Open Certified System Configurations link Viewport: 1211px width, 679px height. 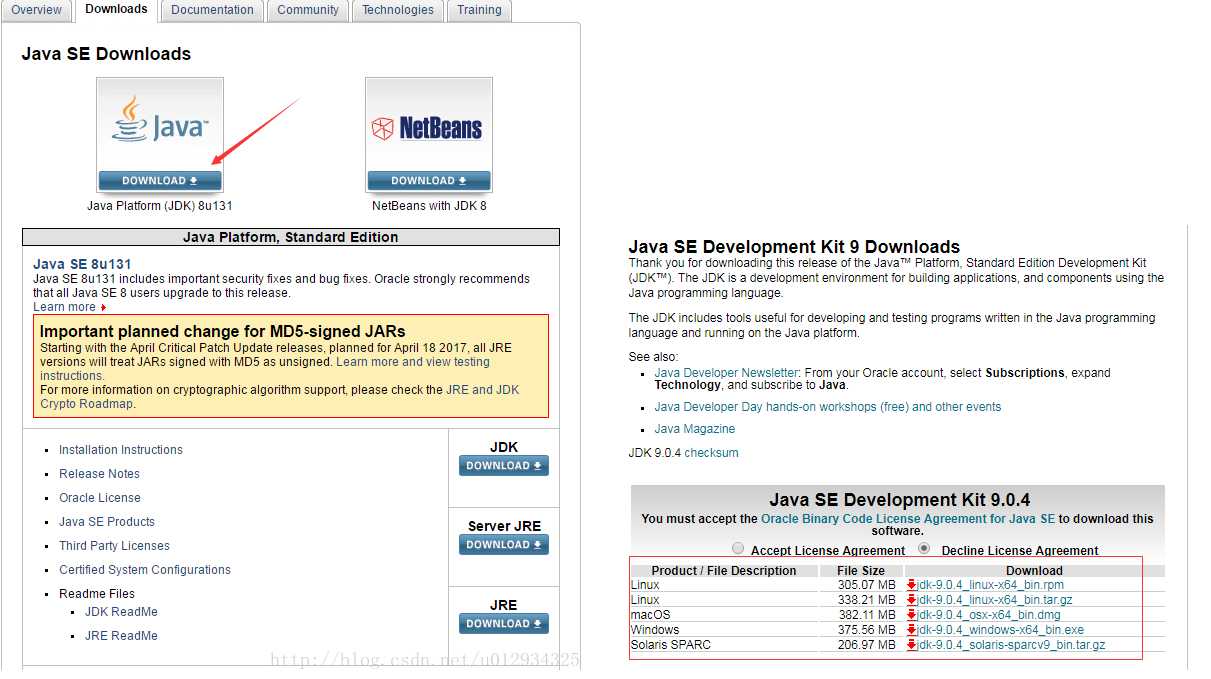pos(145,570)
